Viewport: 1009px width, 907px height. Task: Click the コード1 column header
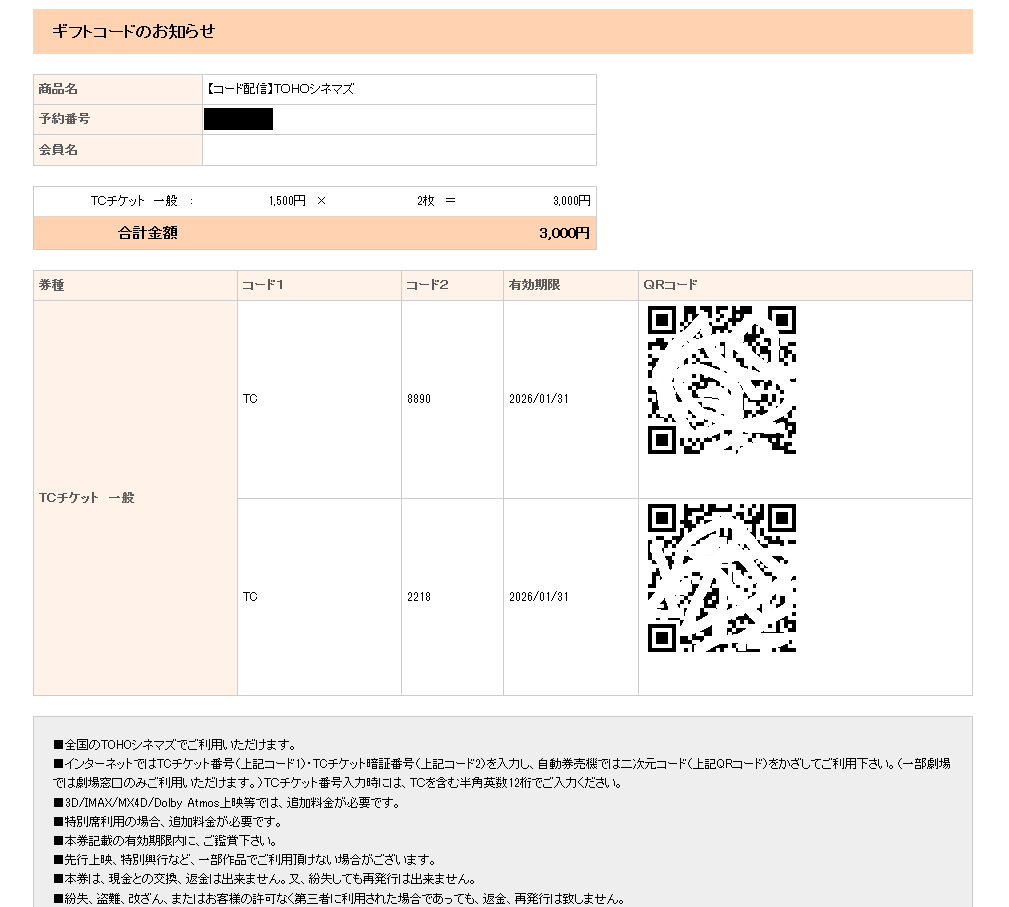(263, 285)
